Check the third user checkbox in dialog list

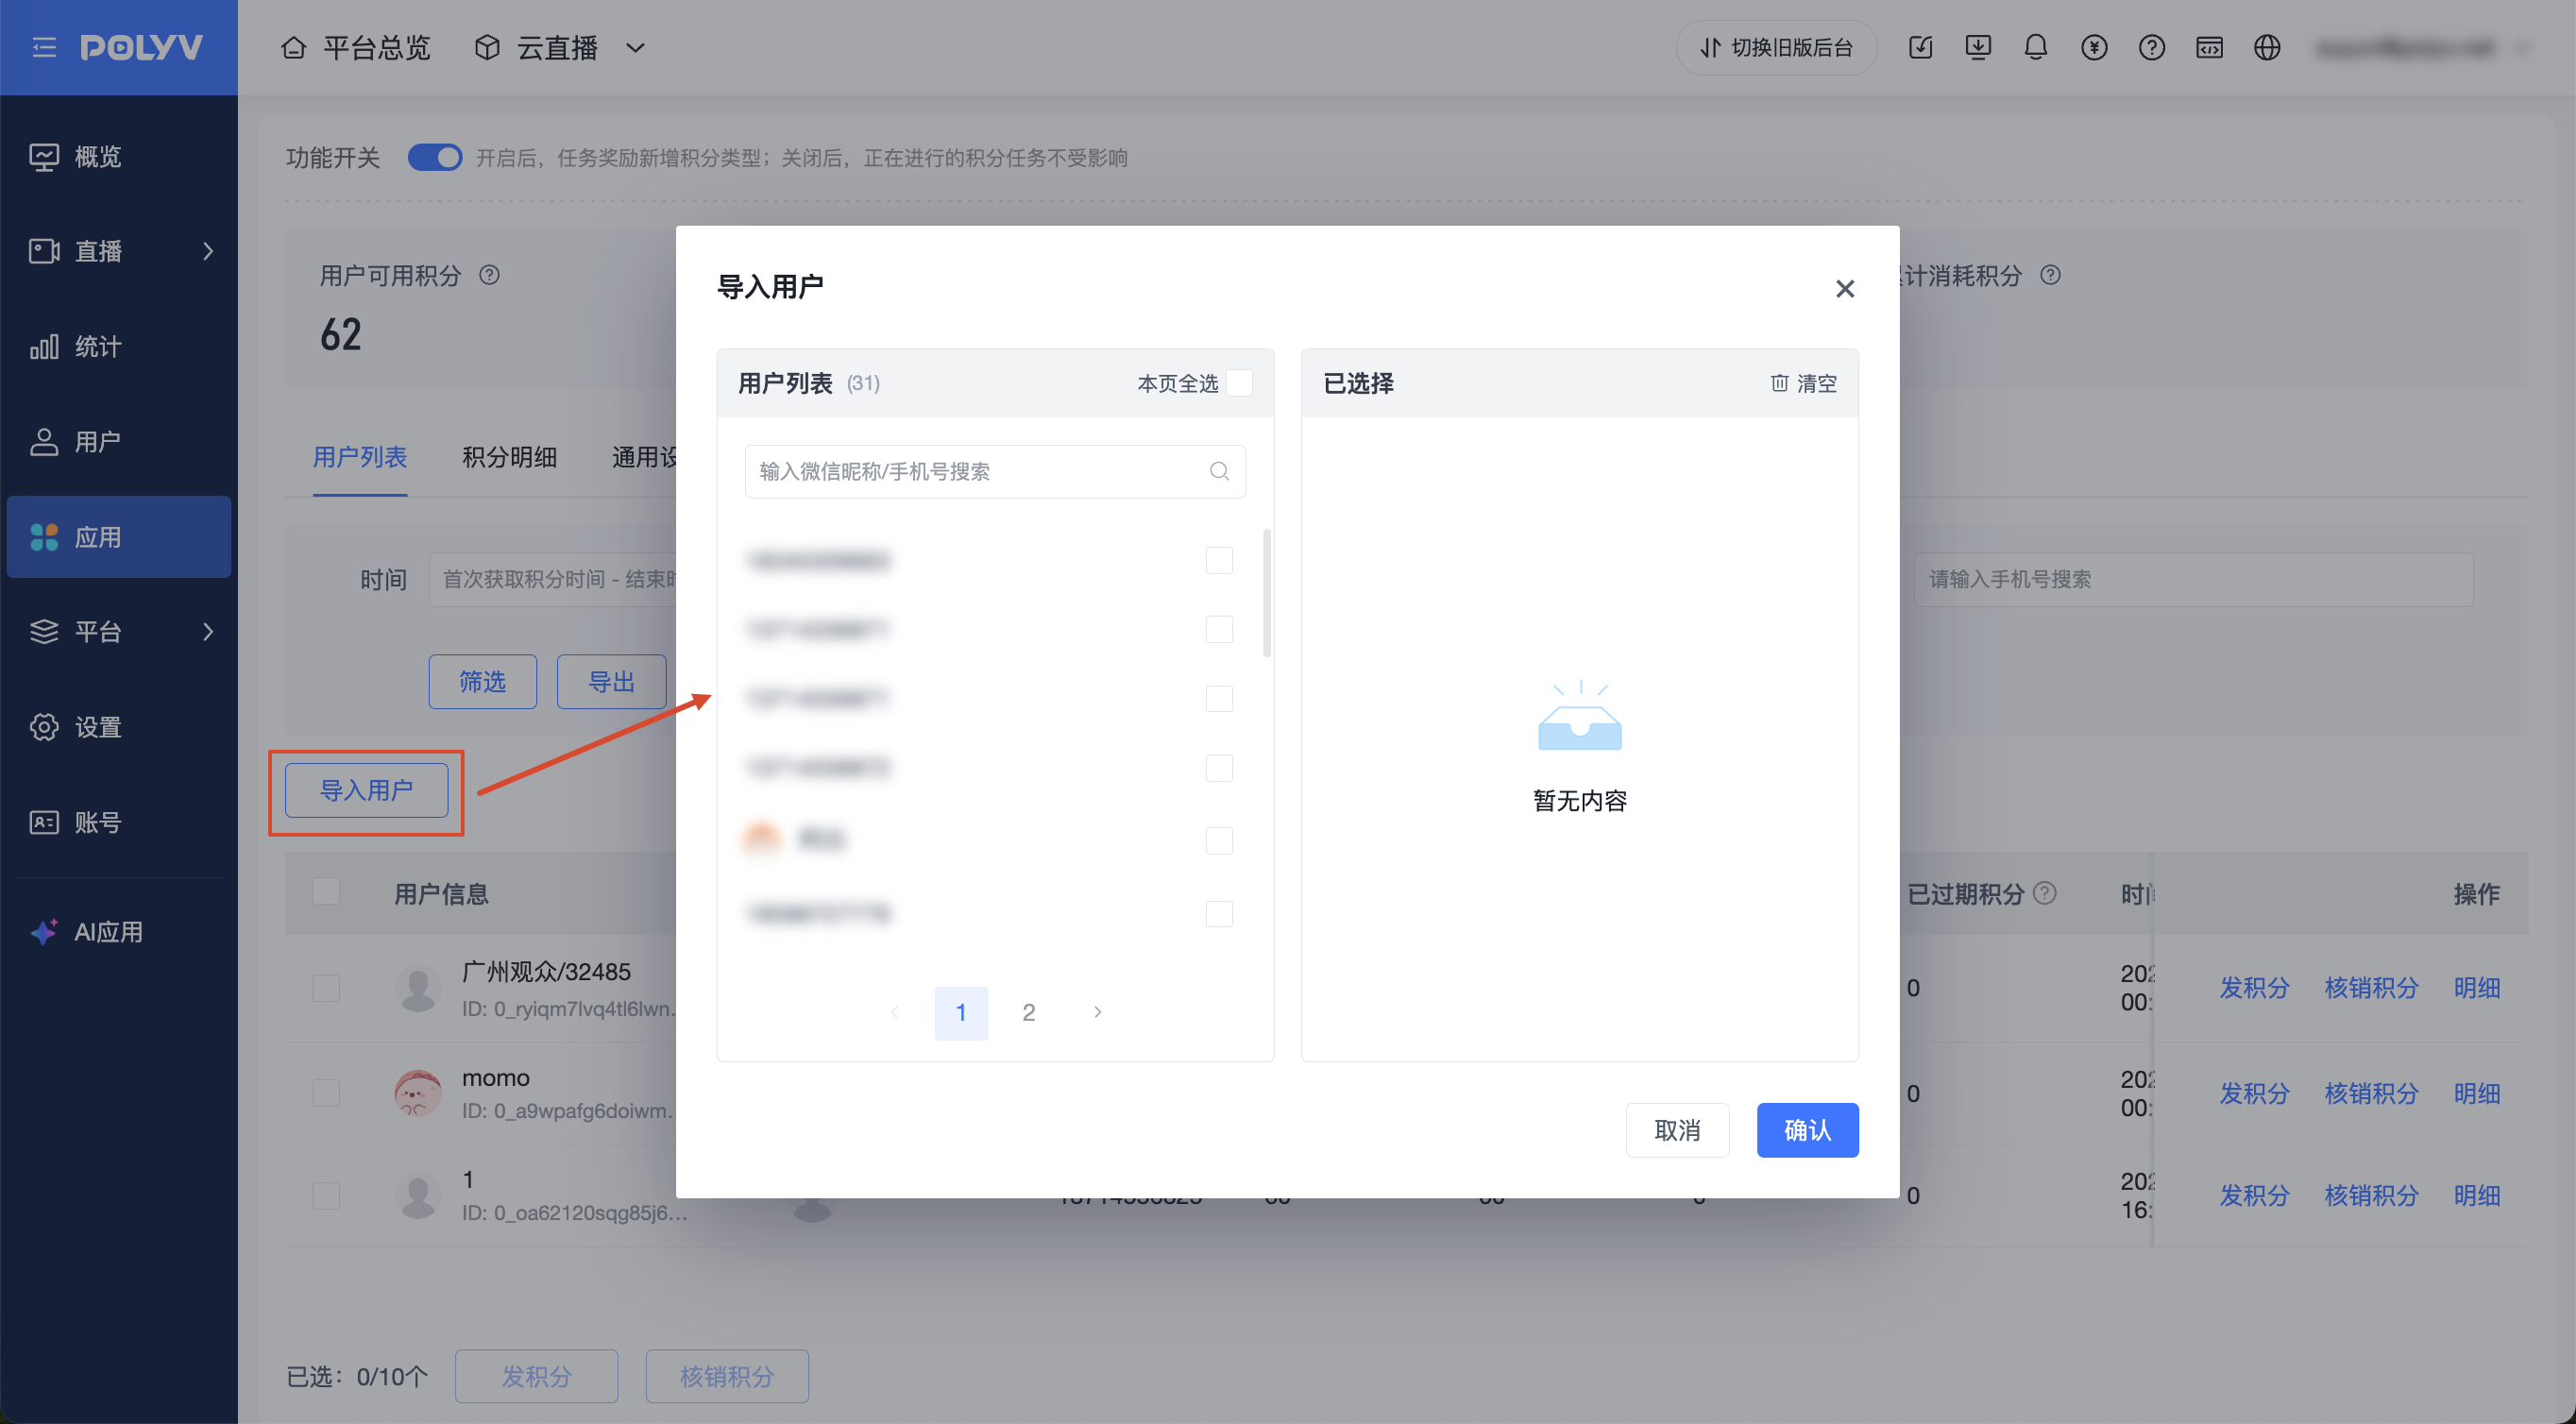1219,698
